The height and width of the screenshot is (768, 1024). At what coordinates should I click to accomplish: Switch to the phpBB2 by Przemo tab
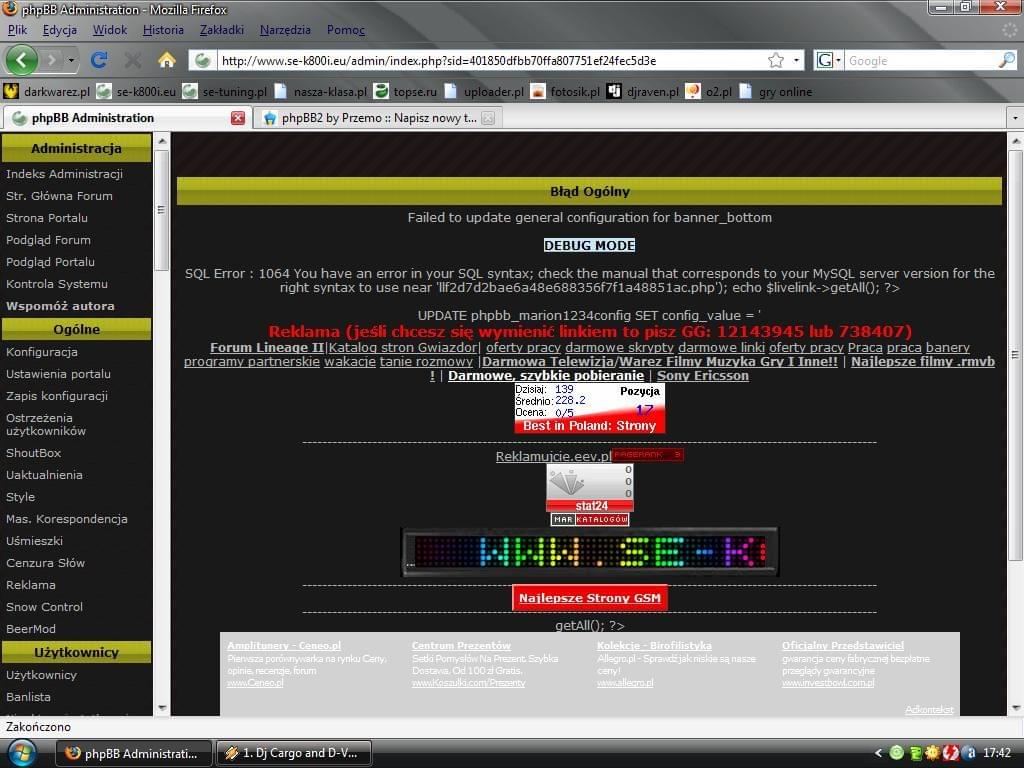click(x=379, y=118)
